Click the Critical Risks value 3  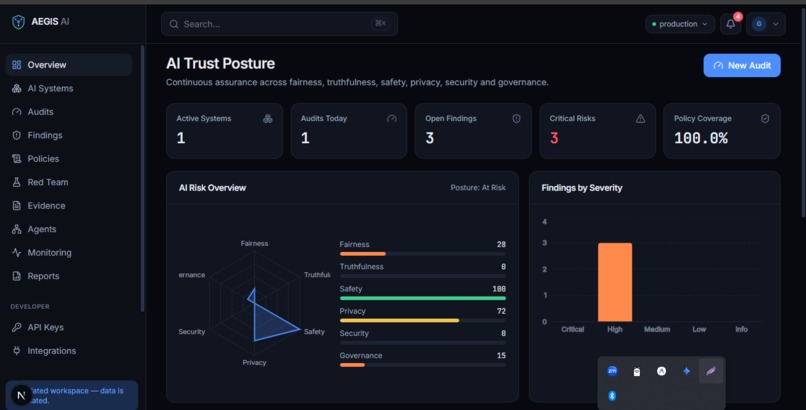click(554, 138)
